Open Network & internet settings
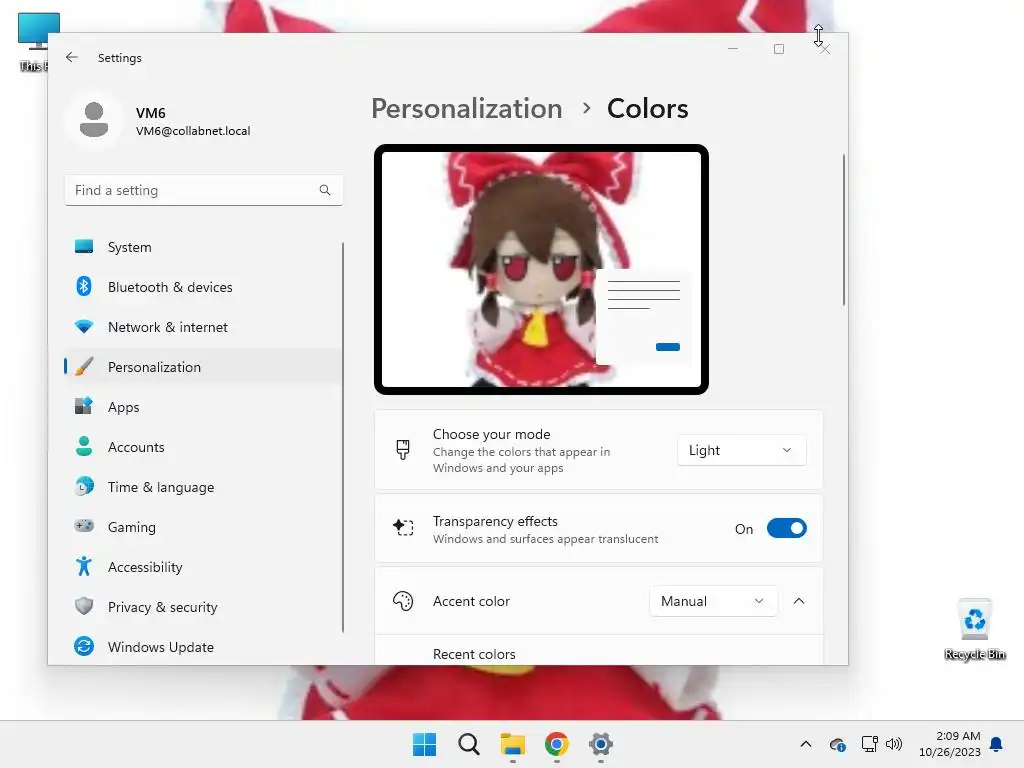The height and width of the screenshot is (768, 1024). 203,327
